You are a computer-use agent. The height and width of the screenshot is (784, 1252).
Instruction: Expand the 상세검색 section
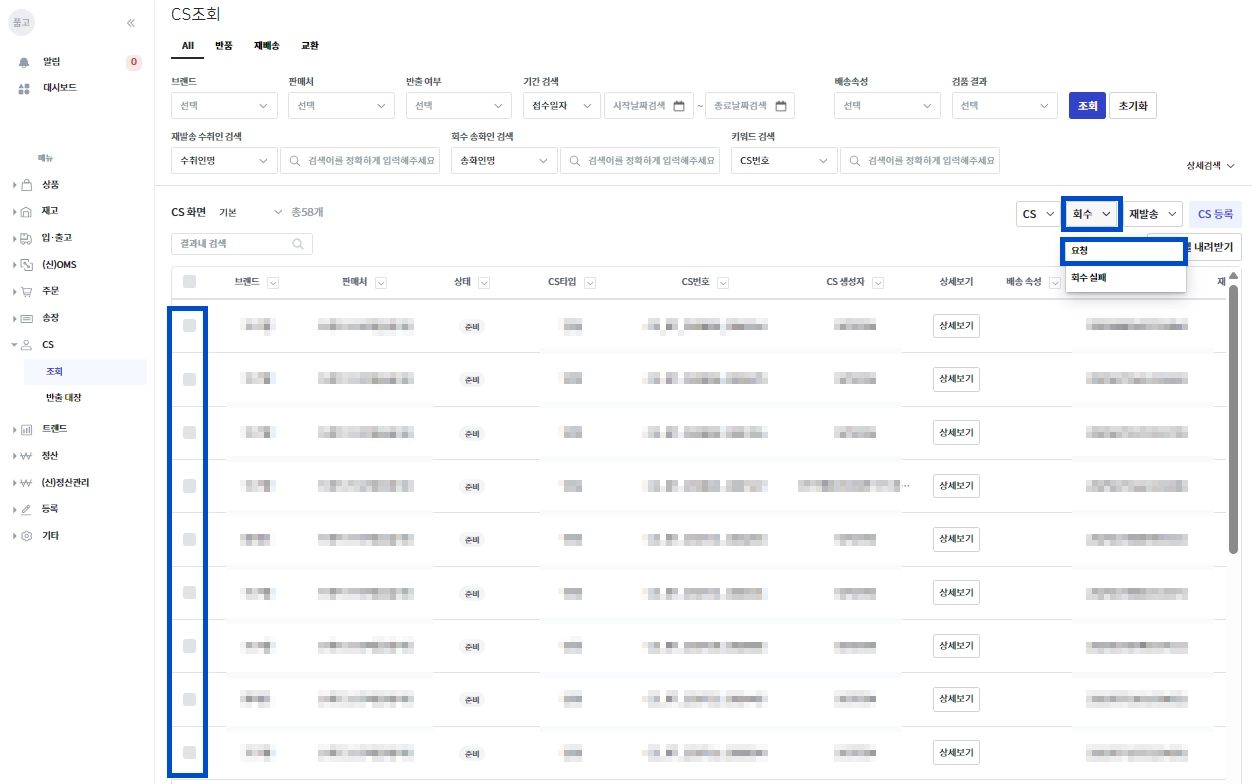(x=1210, y=165)
